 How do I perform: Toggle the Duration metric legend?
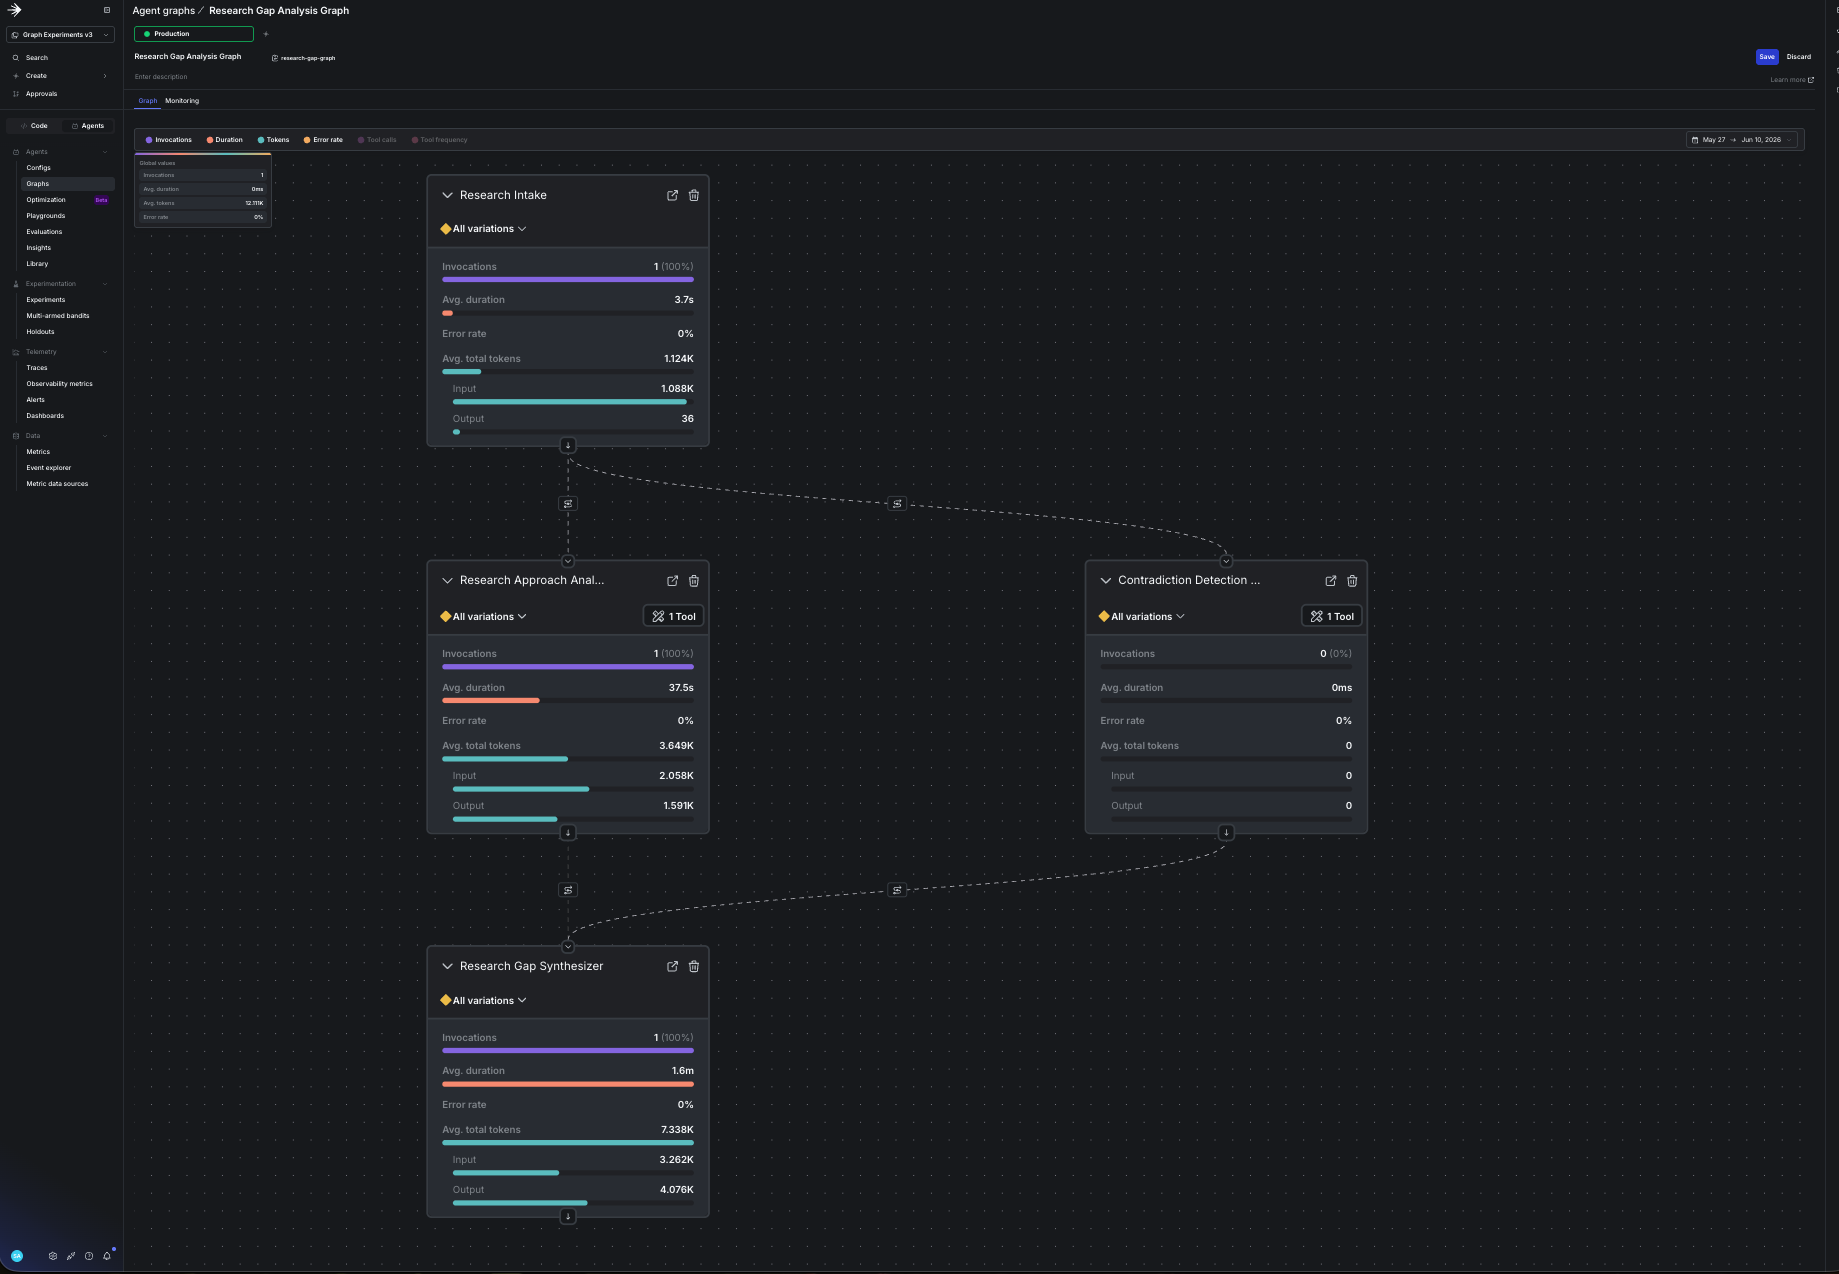pyautogui.click(x=225, y=140)
